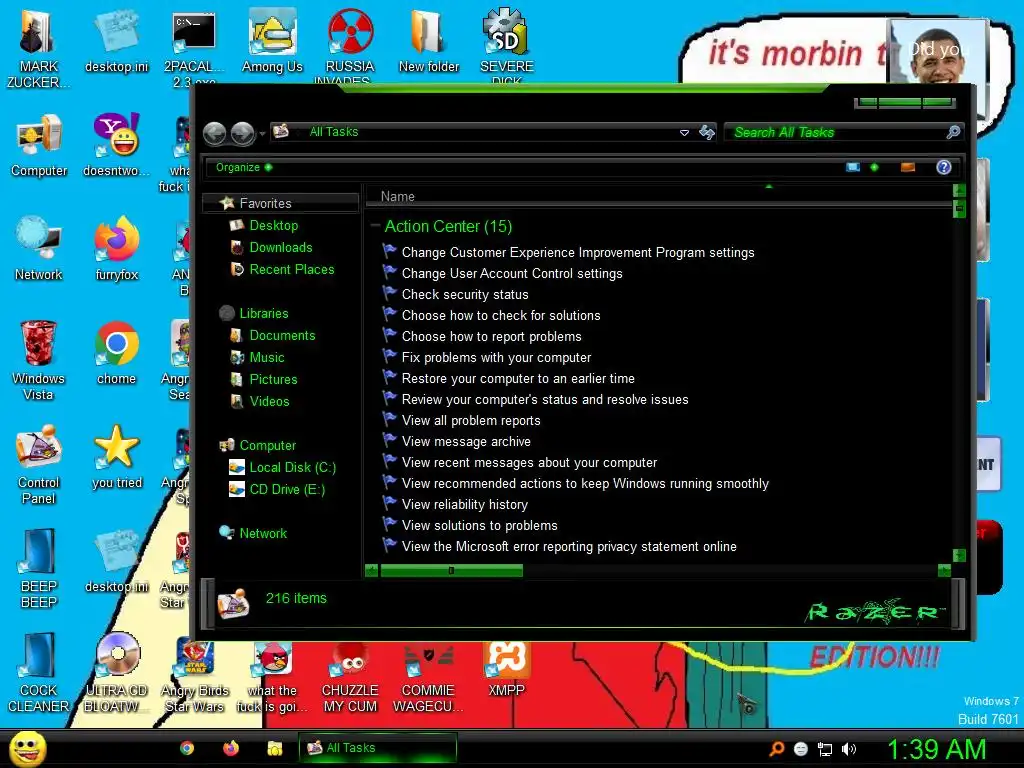Select Network in navigation pane

263,534
